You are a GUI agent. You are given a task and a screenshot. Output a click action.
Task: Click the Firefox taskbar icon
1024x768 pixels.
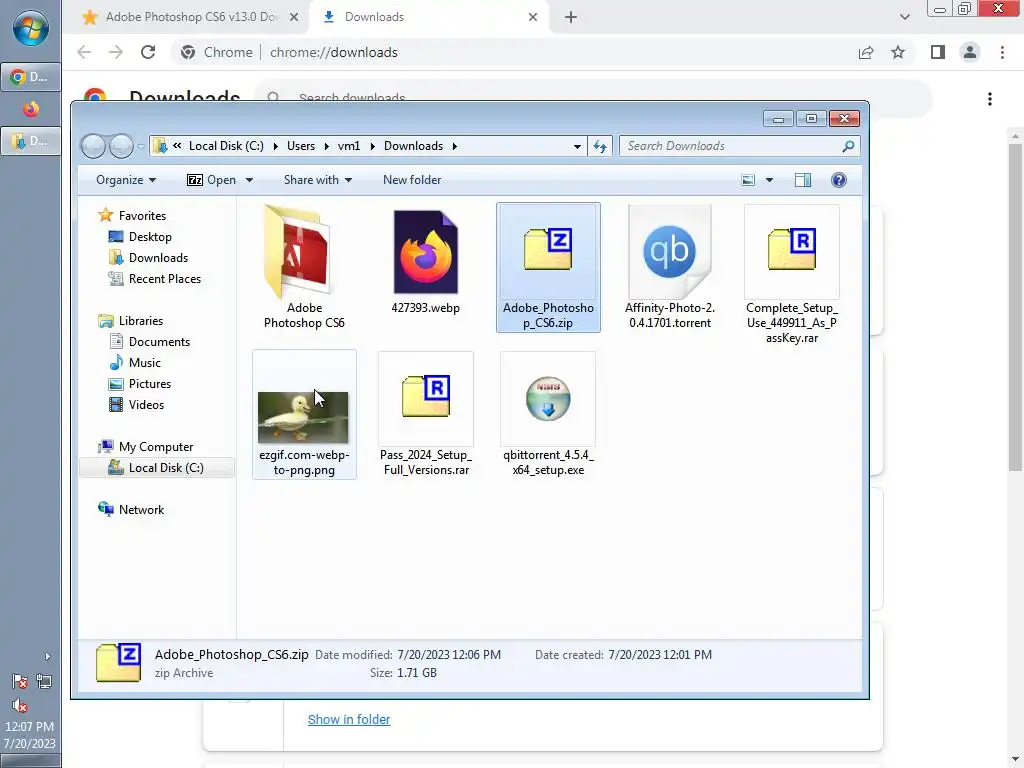point(31,109)
